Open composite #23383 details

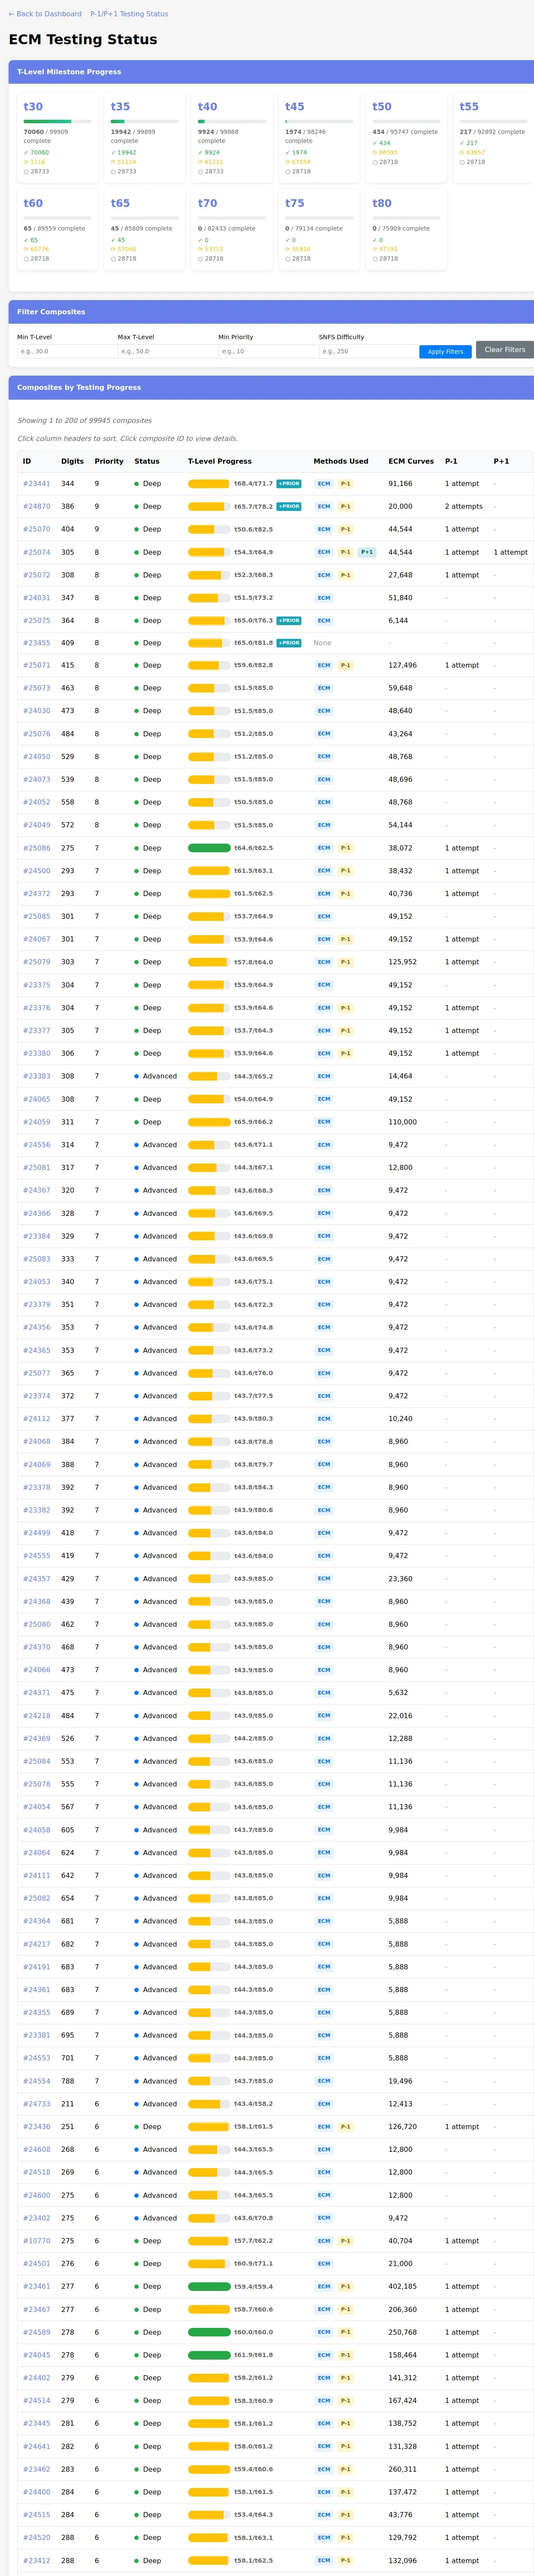(x=37, y=1076)
